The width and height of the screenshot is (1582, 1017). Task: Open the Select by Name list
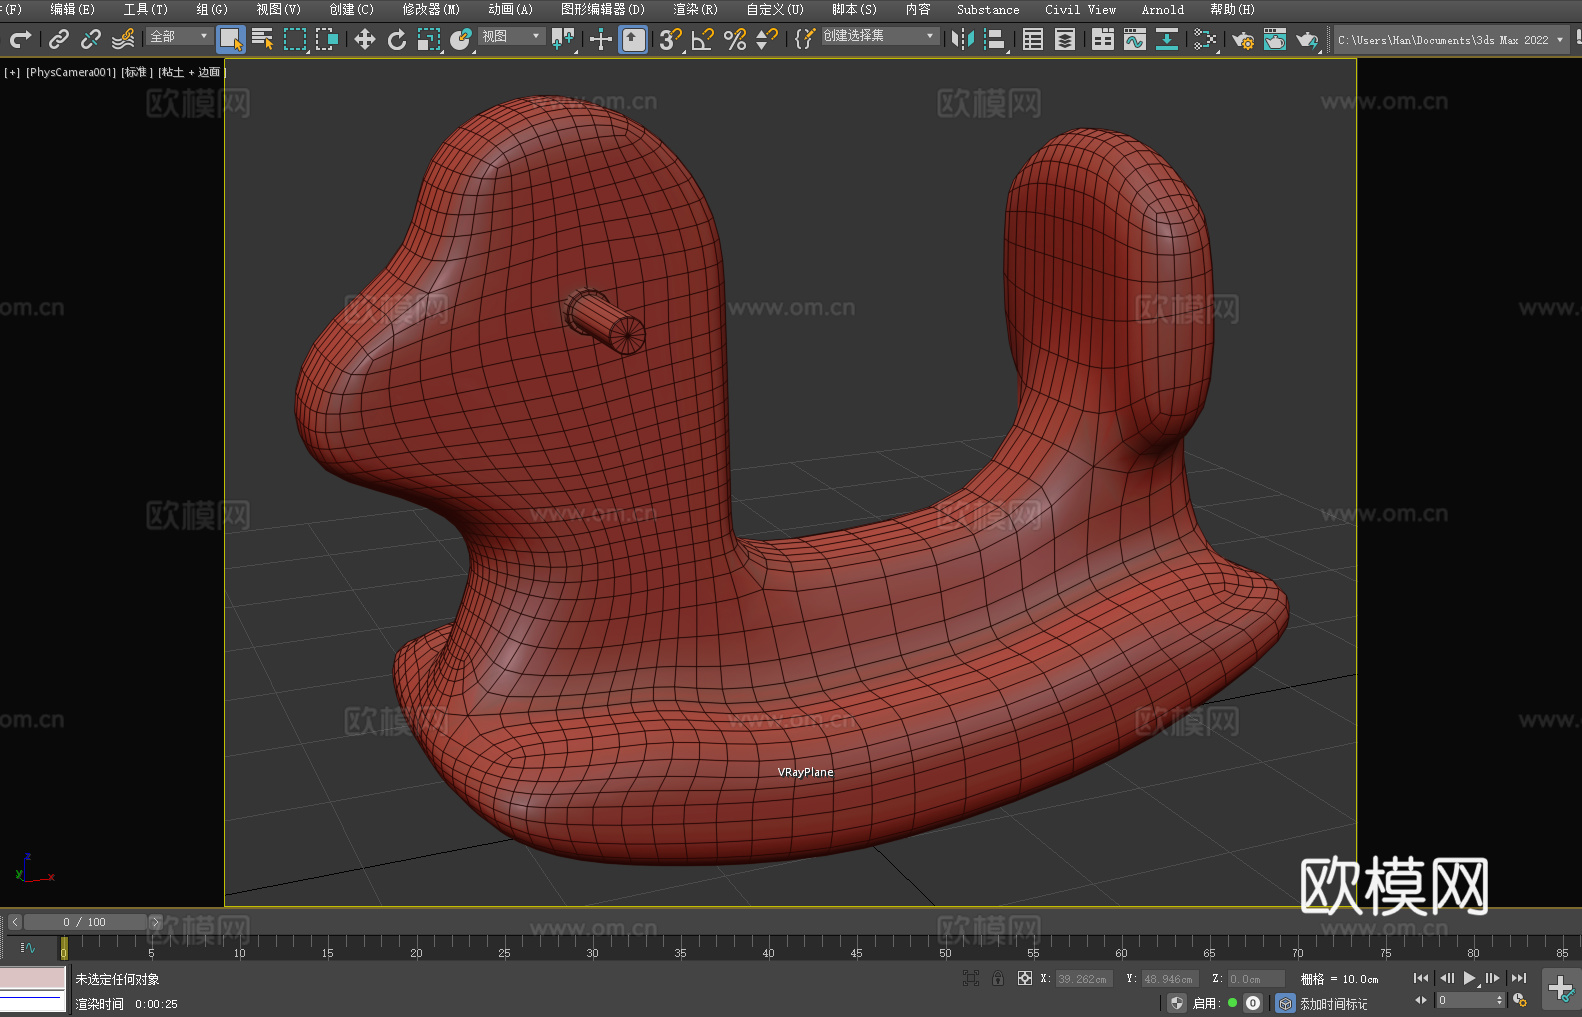pyautogui.click(x=263, y=39)
